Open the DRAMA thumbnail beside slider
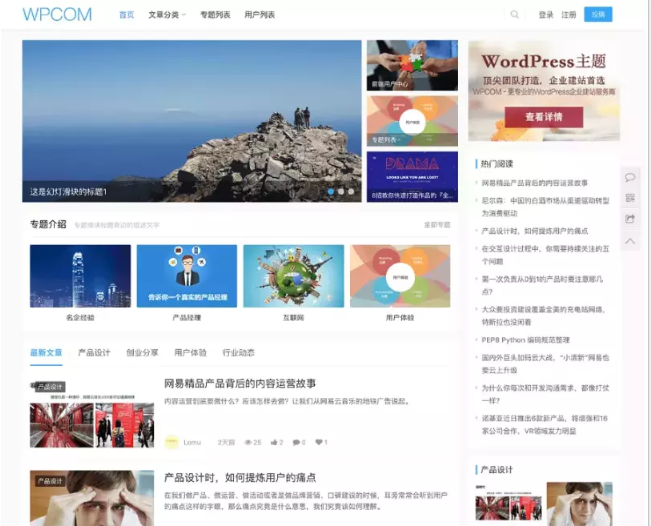 point(412,177)
